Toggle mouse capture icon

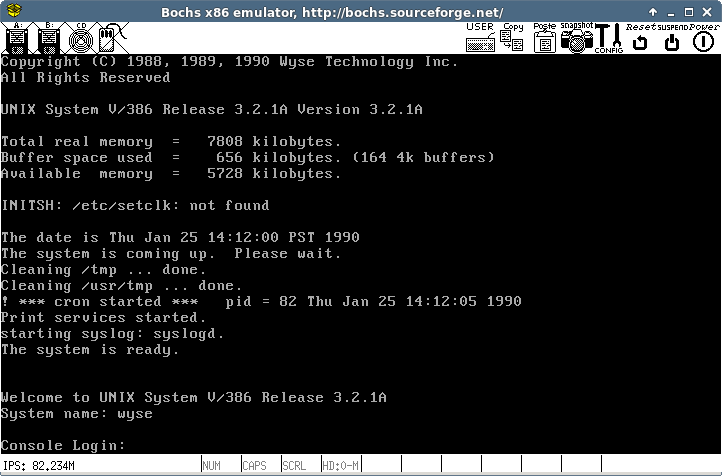[x=112, y=38]
